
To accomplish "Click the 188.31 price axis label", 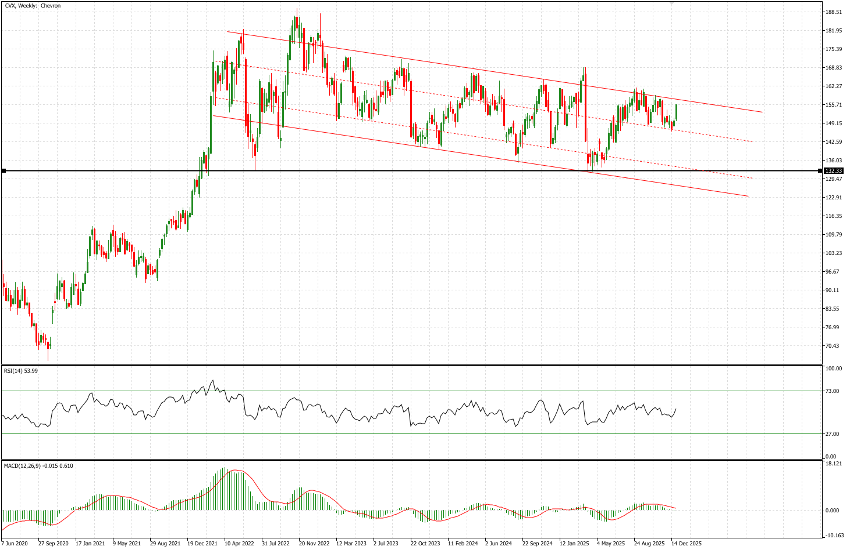I will [833, 12].
